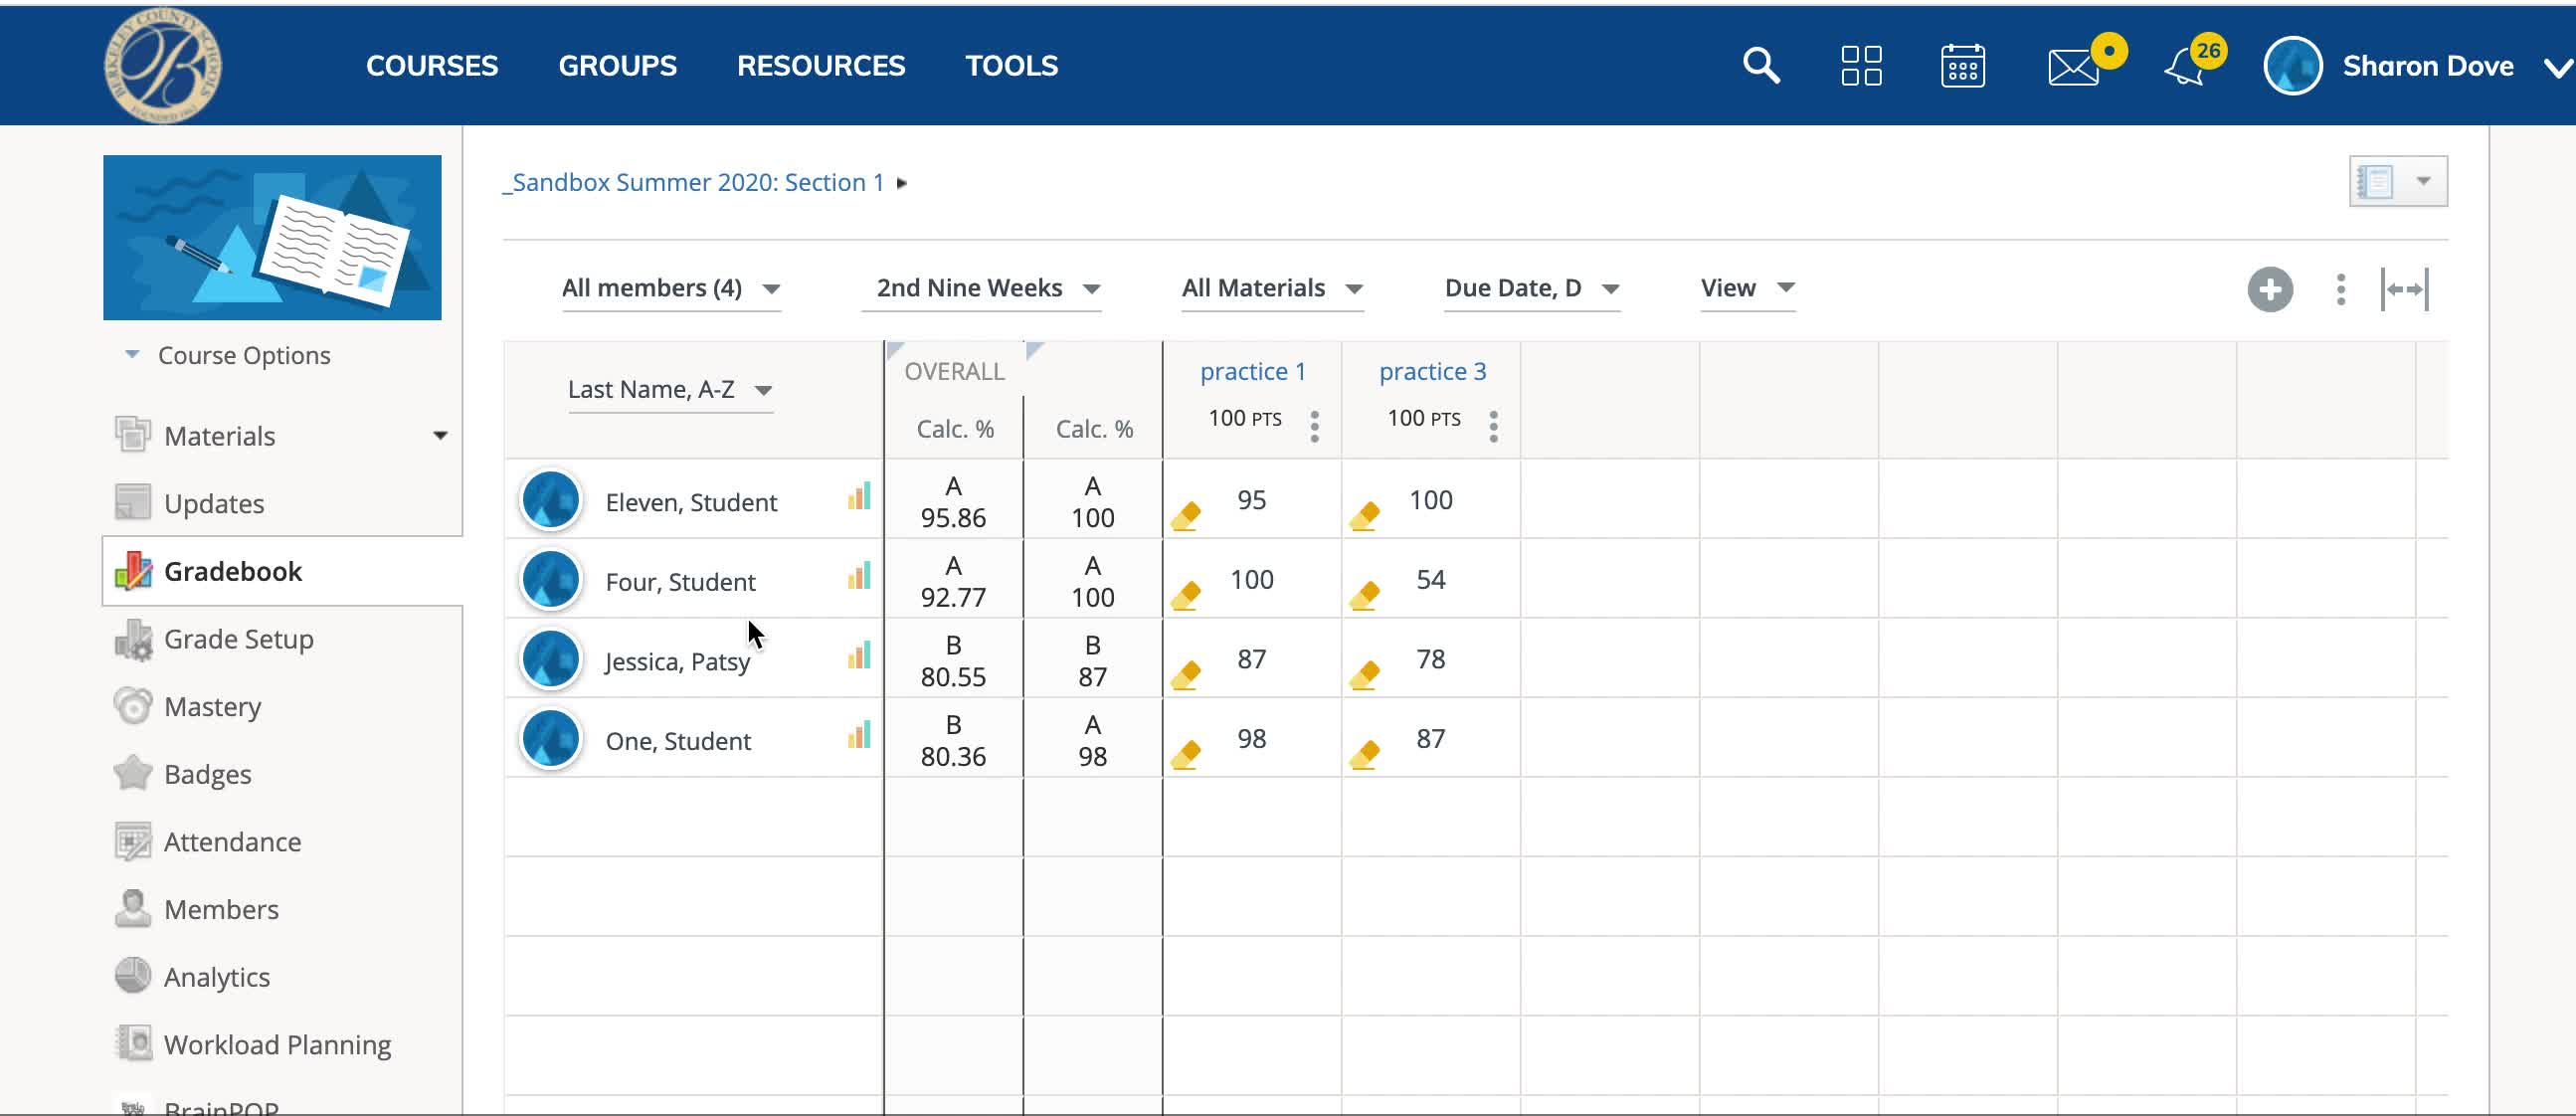Open grade stats chart for Jessica, Patsy
Screen dimensions: 2576x1116
(859, 655)
